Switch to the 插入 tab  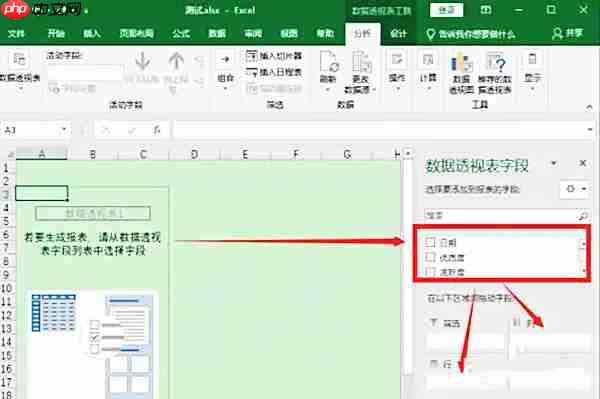[92, 34]
